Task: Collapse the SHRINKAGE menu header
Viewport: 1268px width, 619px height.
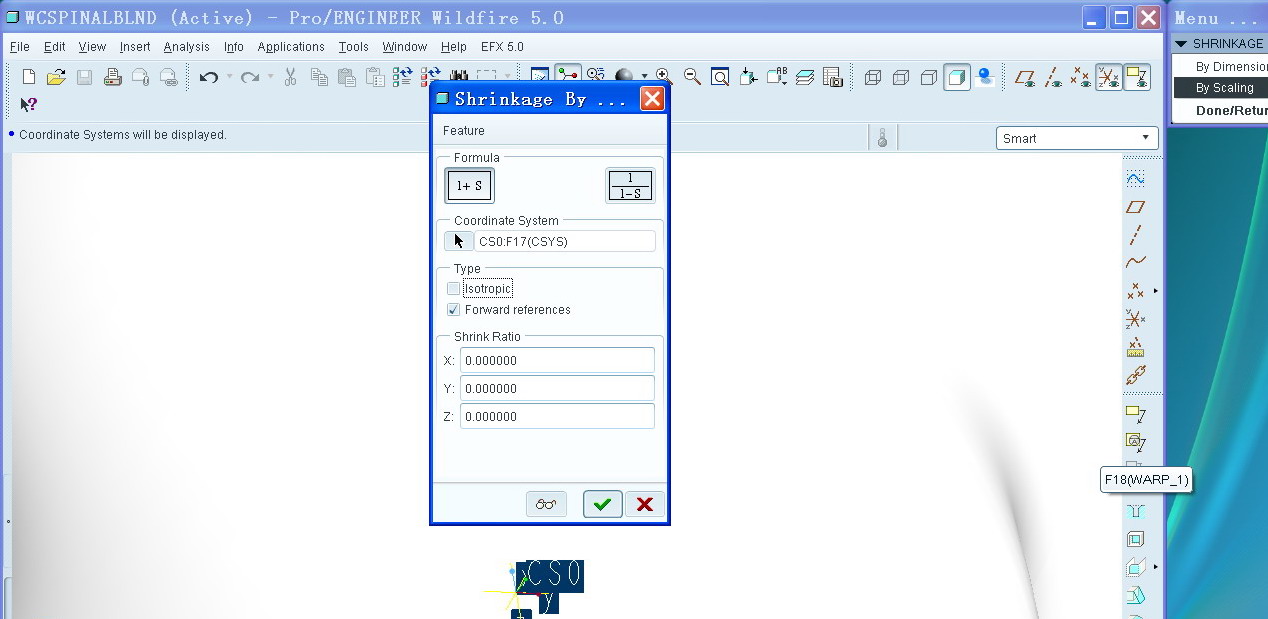Action: (1181, 44)
